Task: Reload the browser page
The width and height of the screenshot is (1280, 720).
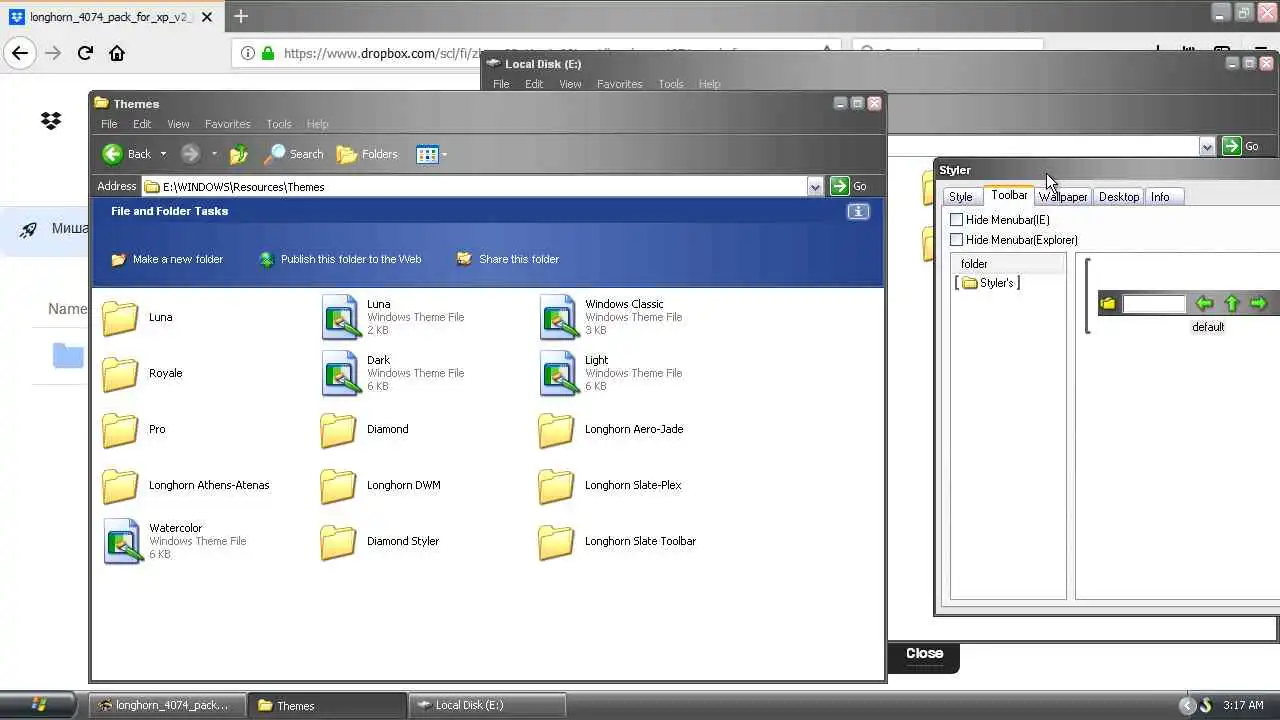Action: tap(85, 53)
